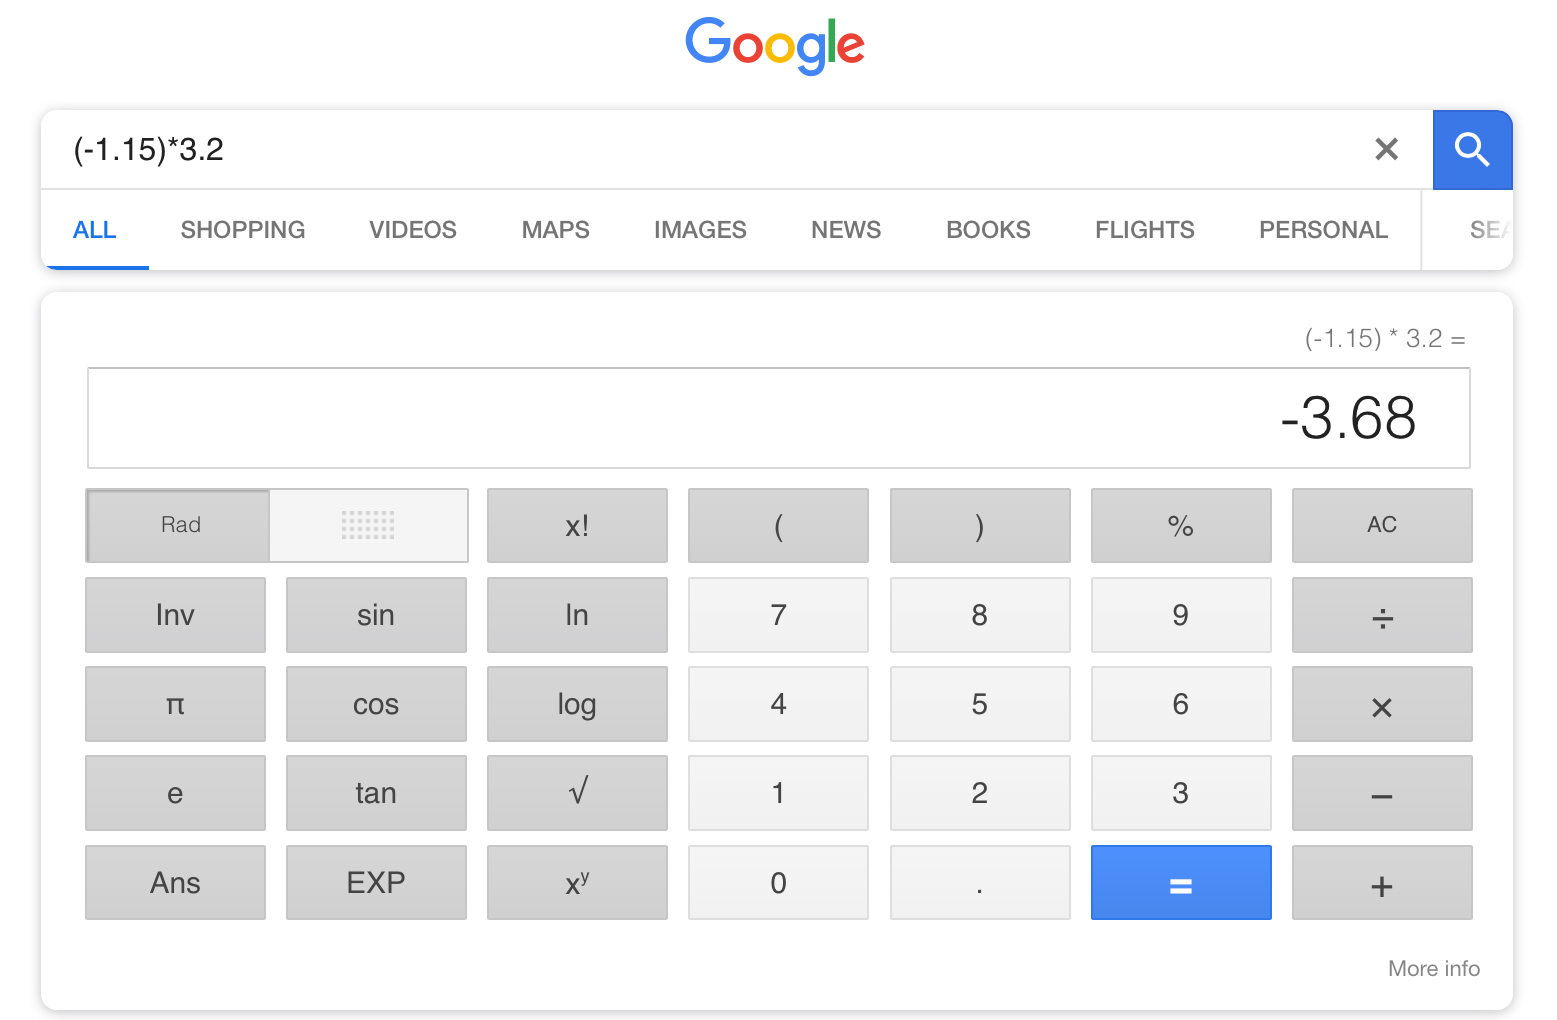Click in the search field with (-1.15)*3.2
The image size is (1557, 1020).
click(x=700, y=150)
